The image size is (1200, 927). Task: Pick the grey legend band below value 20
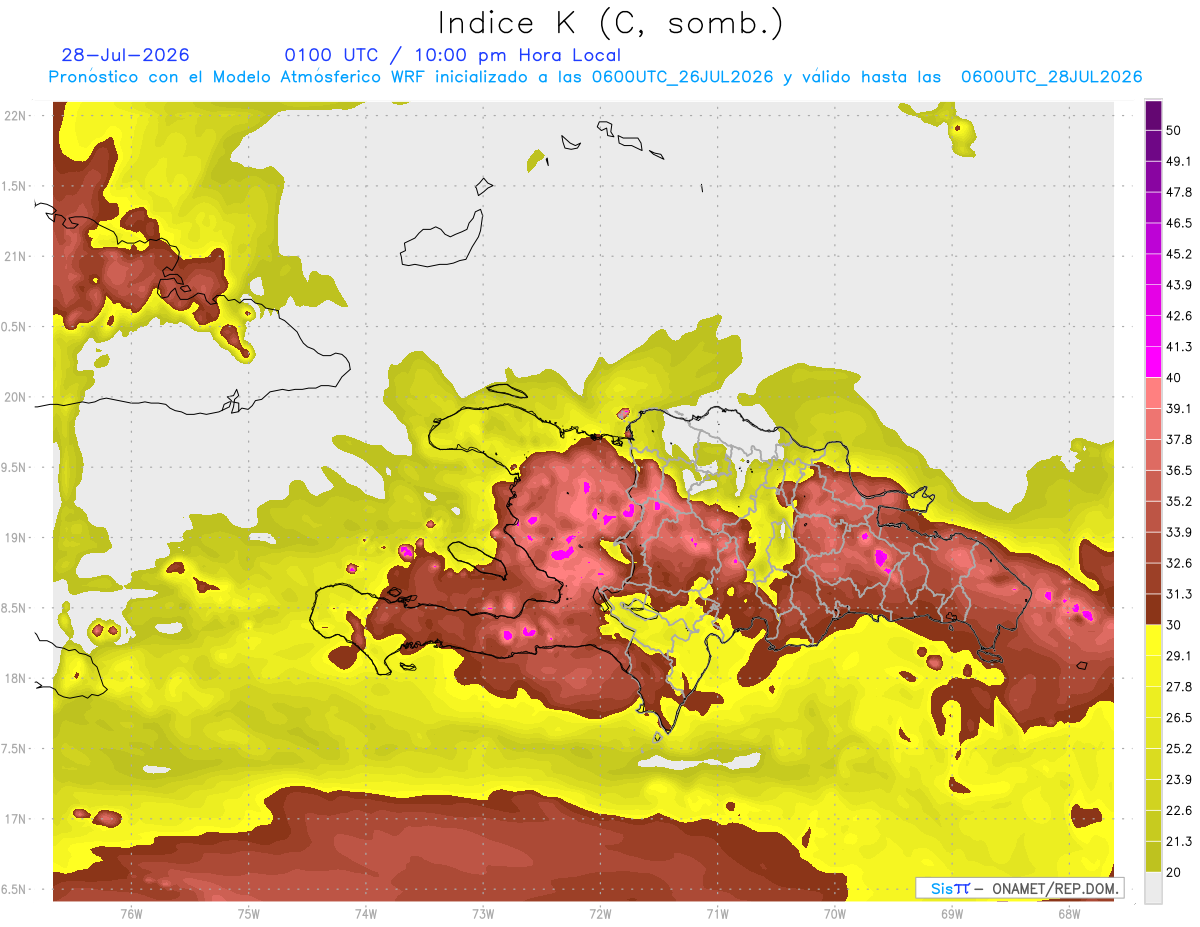tap(1154, 887)
